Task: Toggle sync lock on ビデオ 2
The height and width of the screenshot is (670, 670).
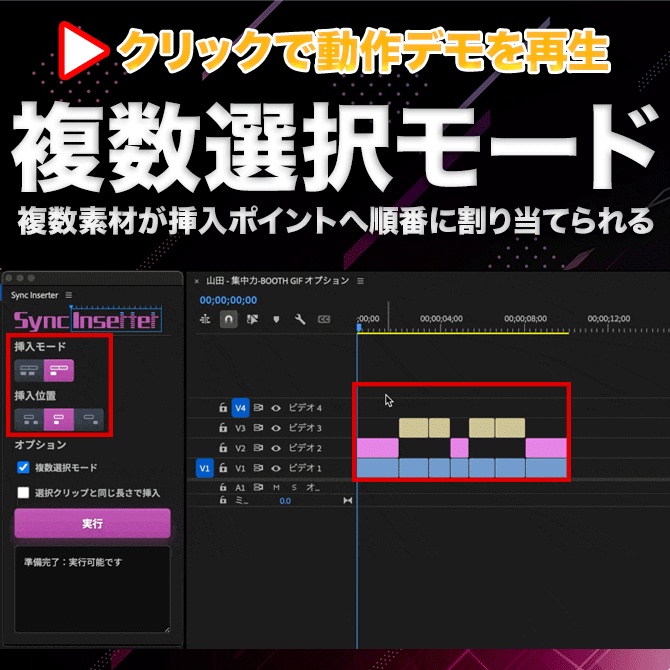Action: [x=258, y=447]
